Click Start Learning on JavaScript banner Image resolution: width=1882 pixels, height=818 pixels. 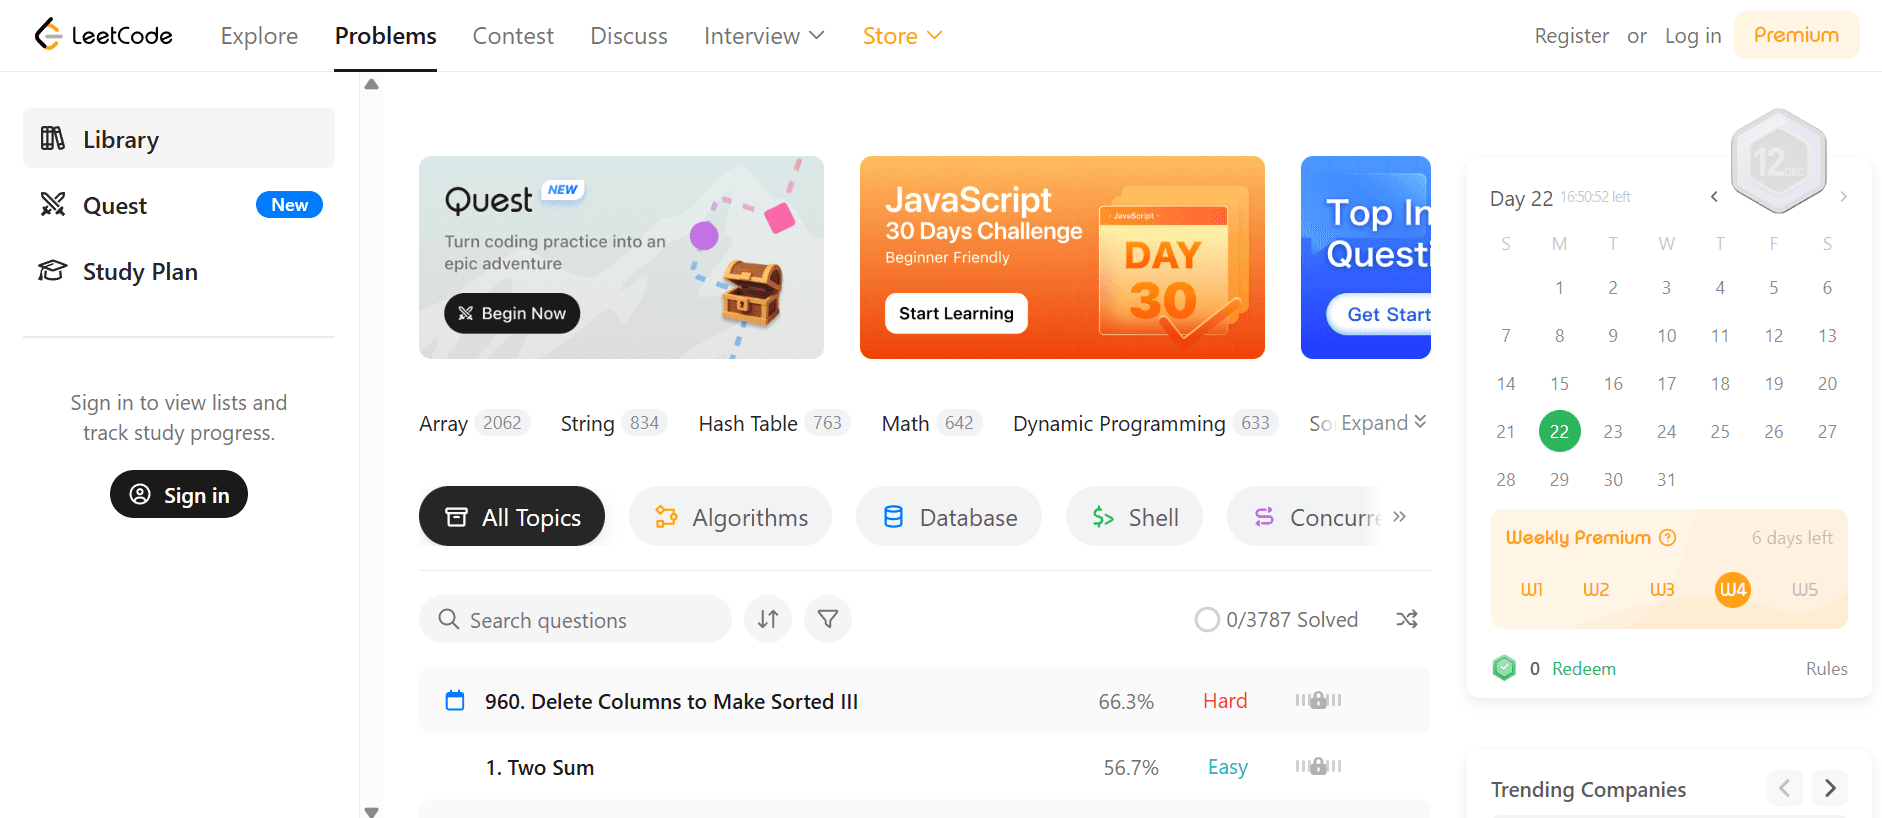pyautogui.click(x=956, y=313)
